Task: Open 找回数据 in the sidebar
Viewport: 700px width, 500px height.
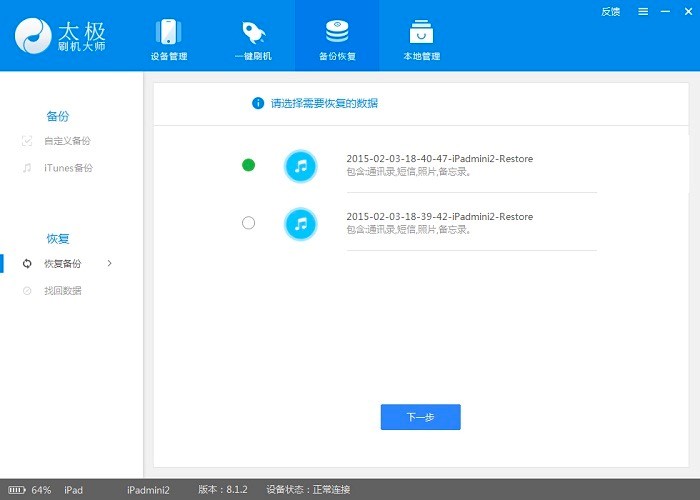Action: coord(62,291)
